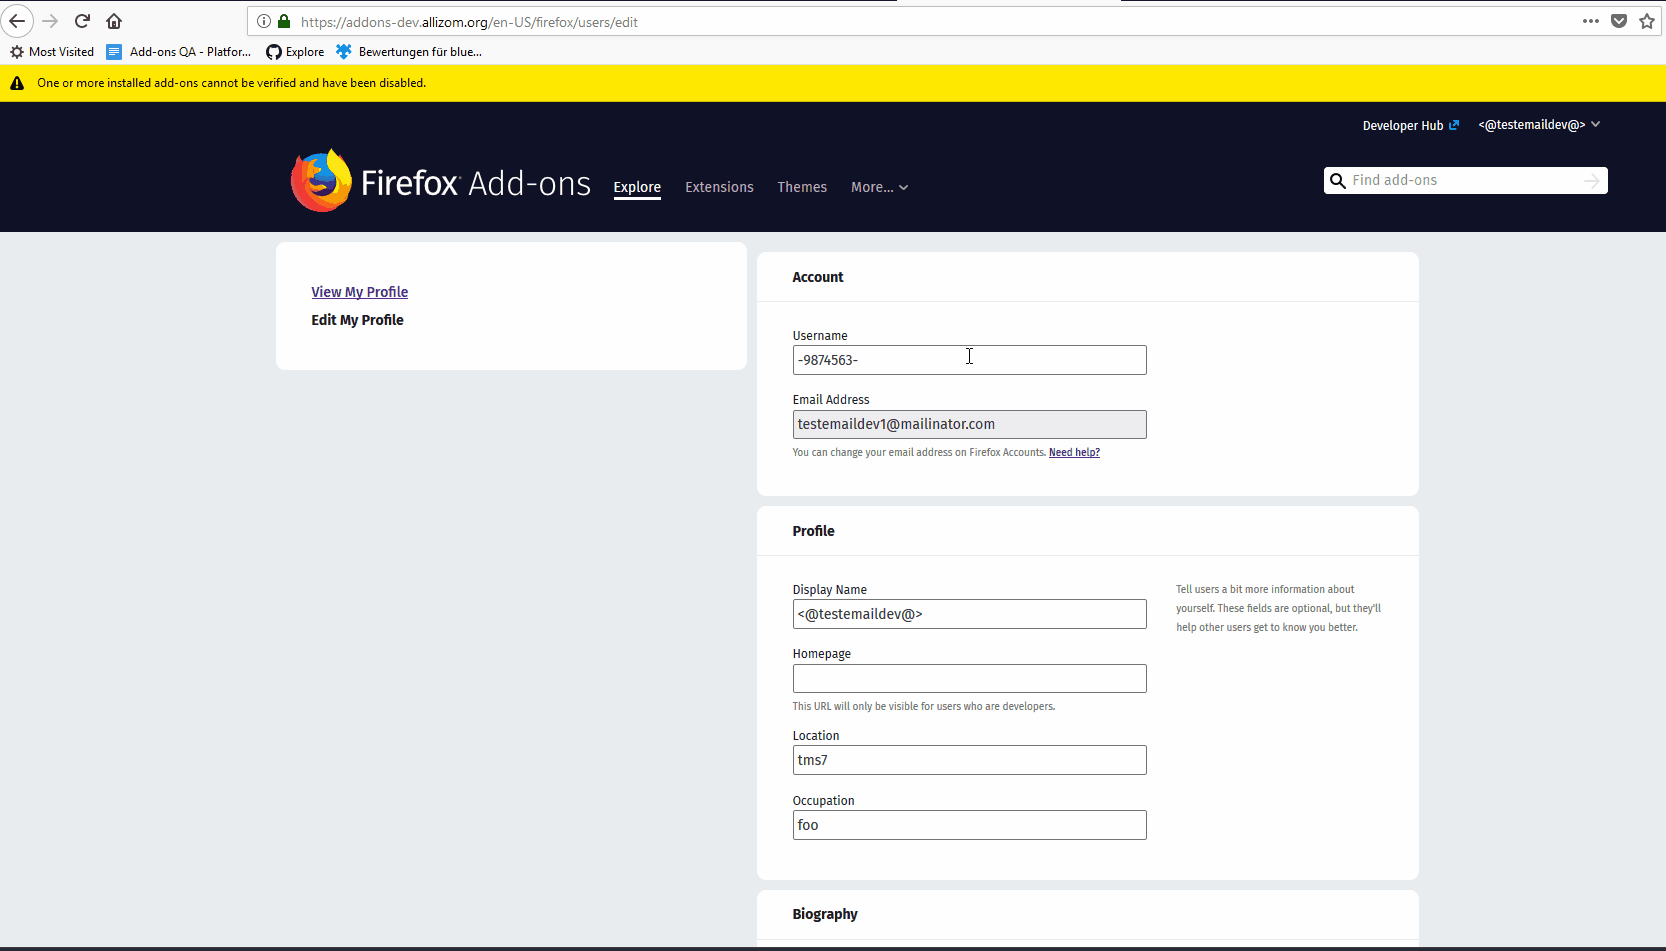Expand the <@testemaildev@> user menu
Viewport: 1666px width, 951px height.
[x=1539, y=125]
